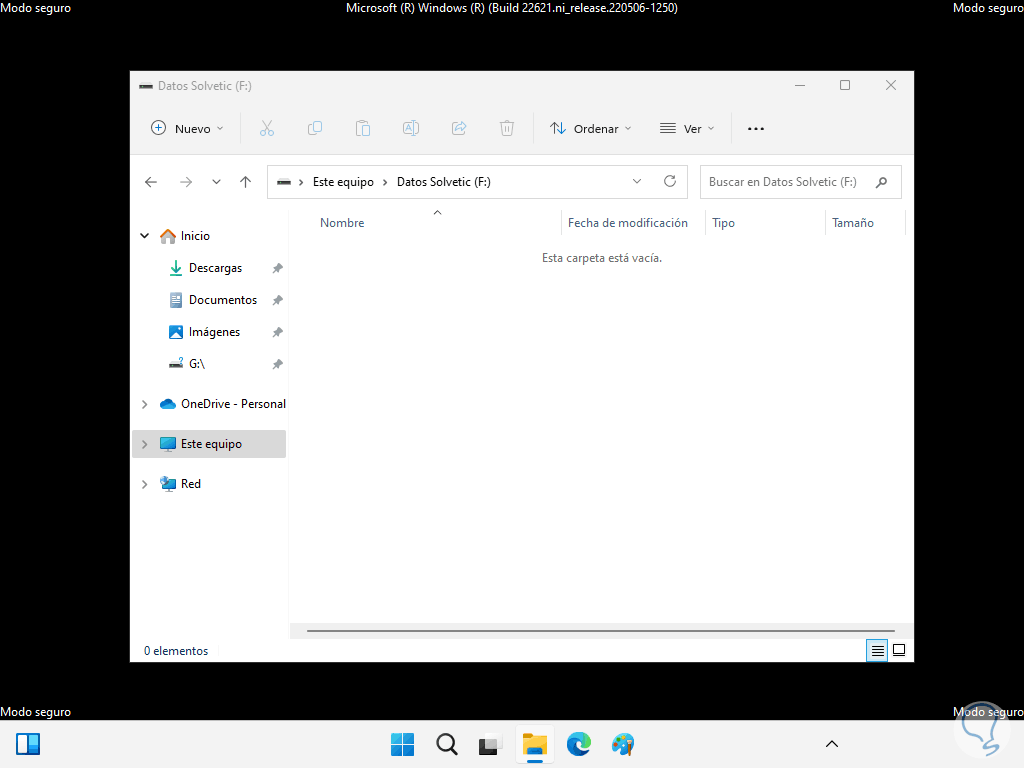Switch to details view icon in status bar

(x=877, y=650)
